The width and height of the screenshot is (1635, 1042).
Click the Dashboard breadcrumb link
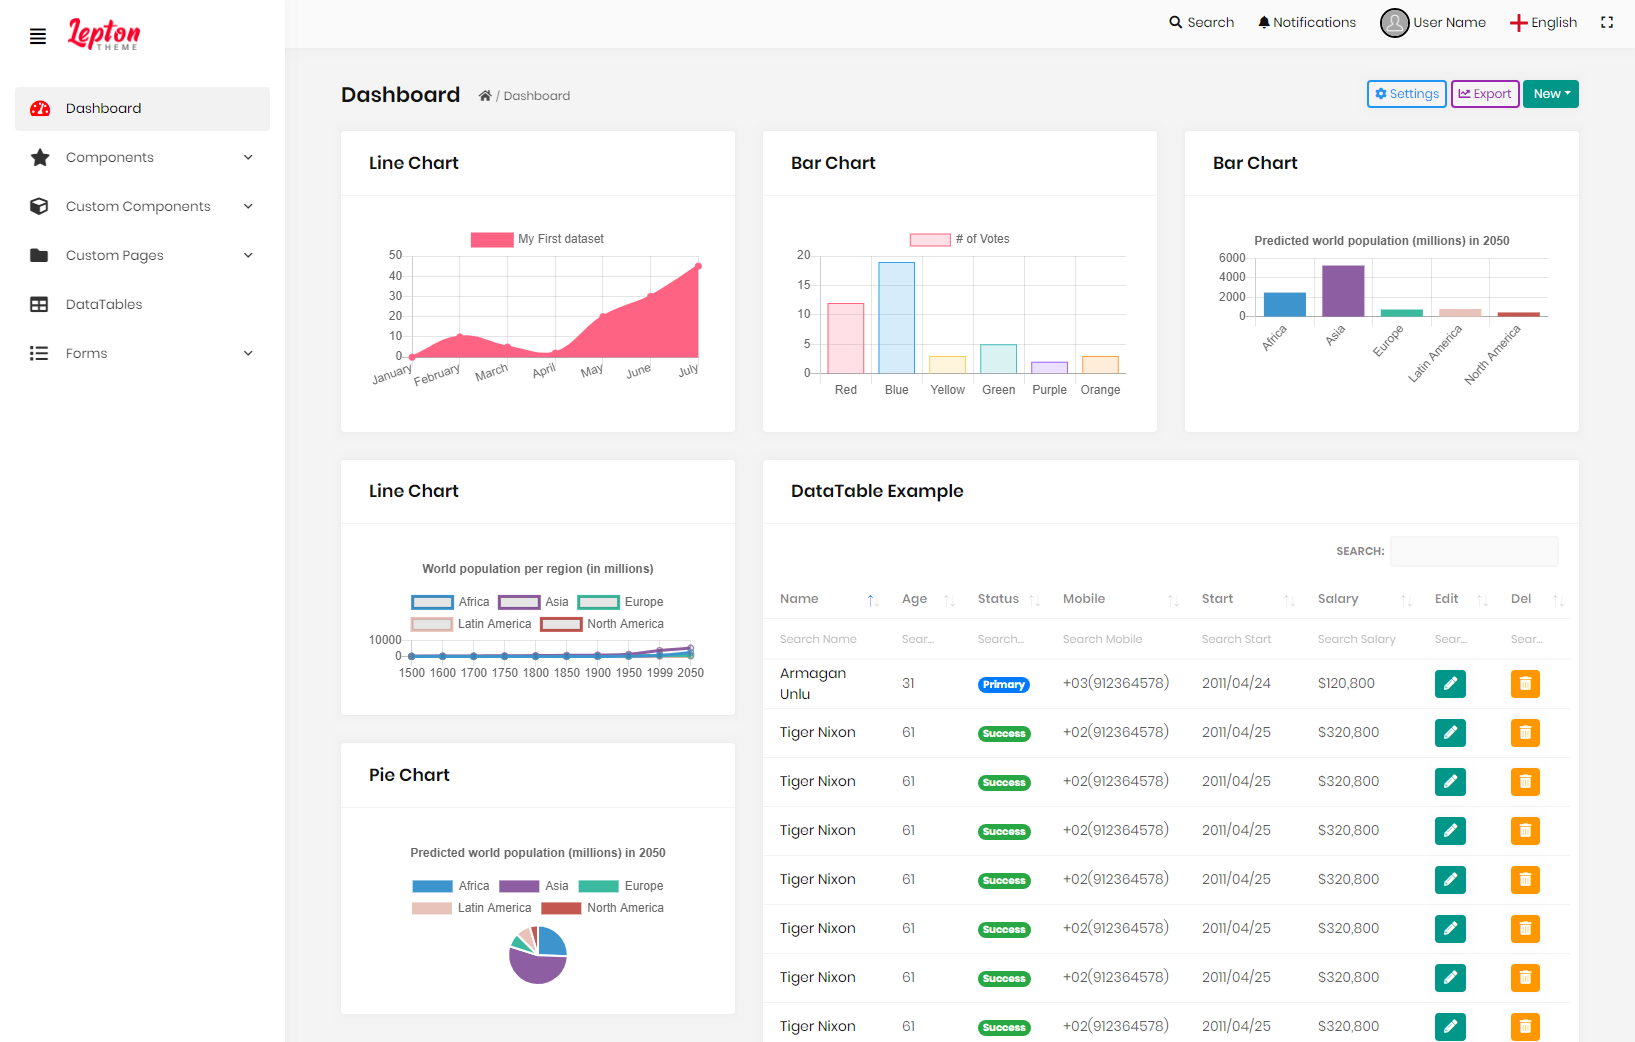[537, 96]
